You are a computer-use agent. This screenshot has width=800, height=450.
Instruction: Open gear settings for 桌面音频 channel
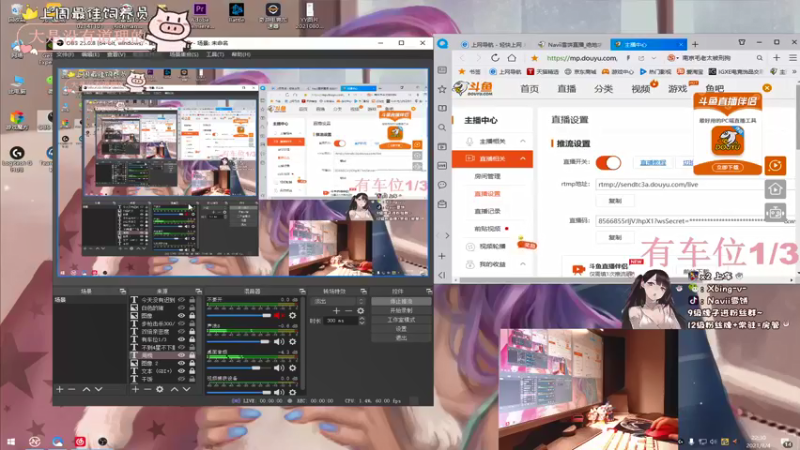(292, 367)
